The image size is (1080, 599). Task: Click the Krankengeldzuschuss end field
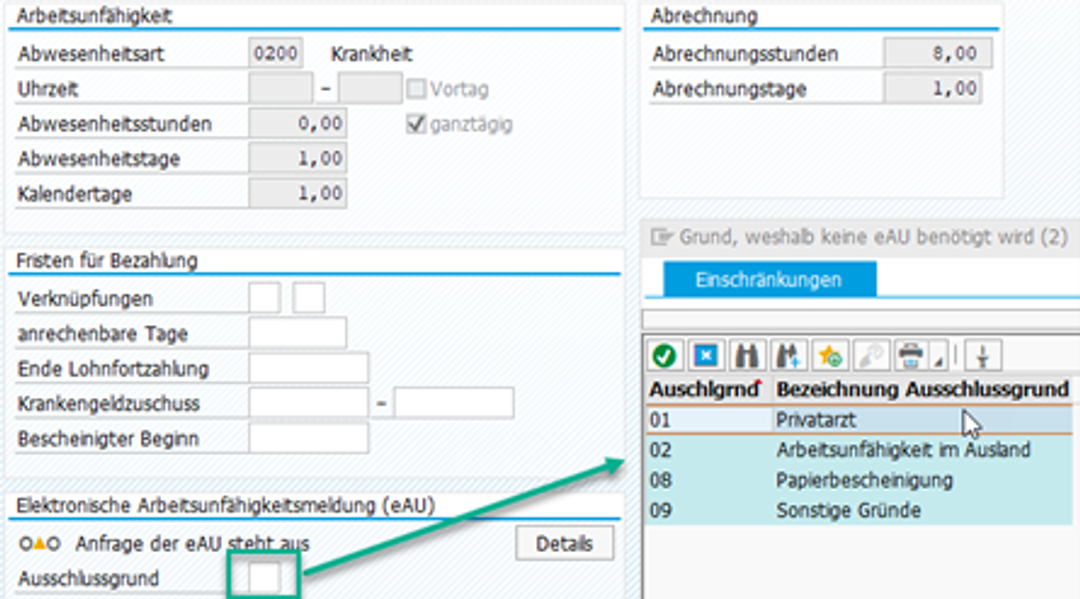(x=454, y=403)
